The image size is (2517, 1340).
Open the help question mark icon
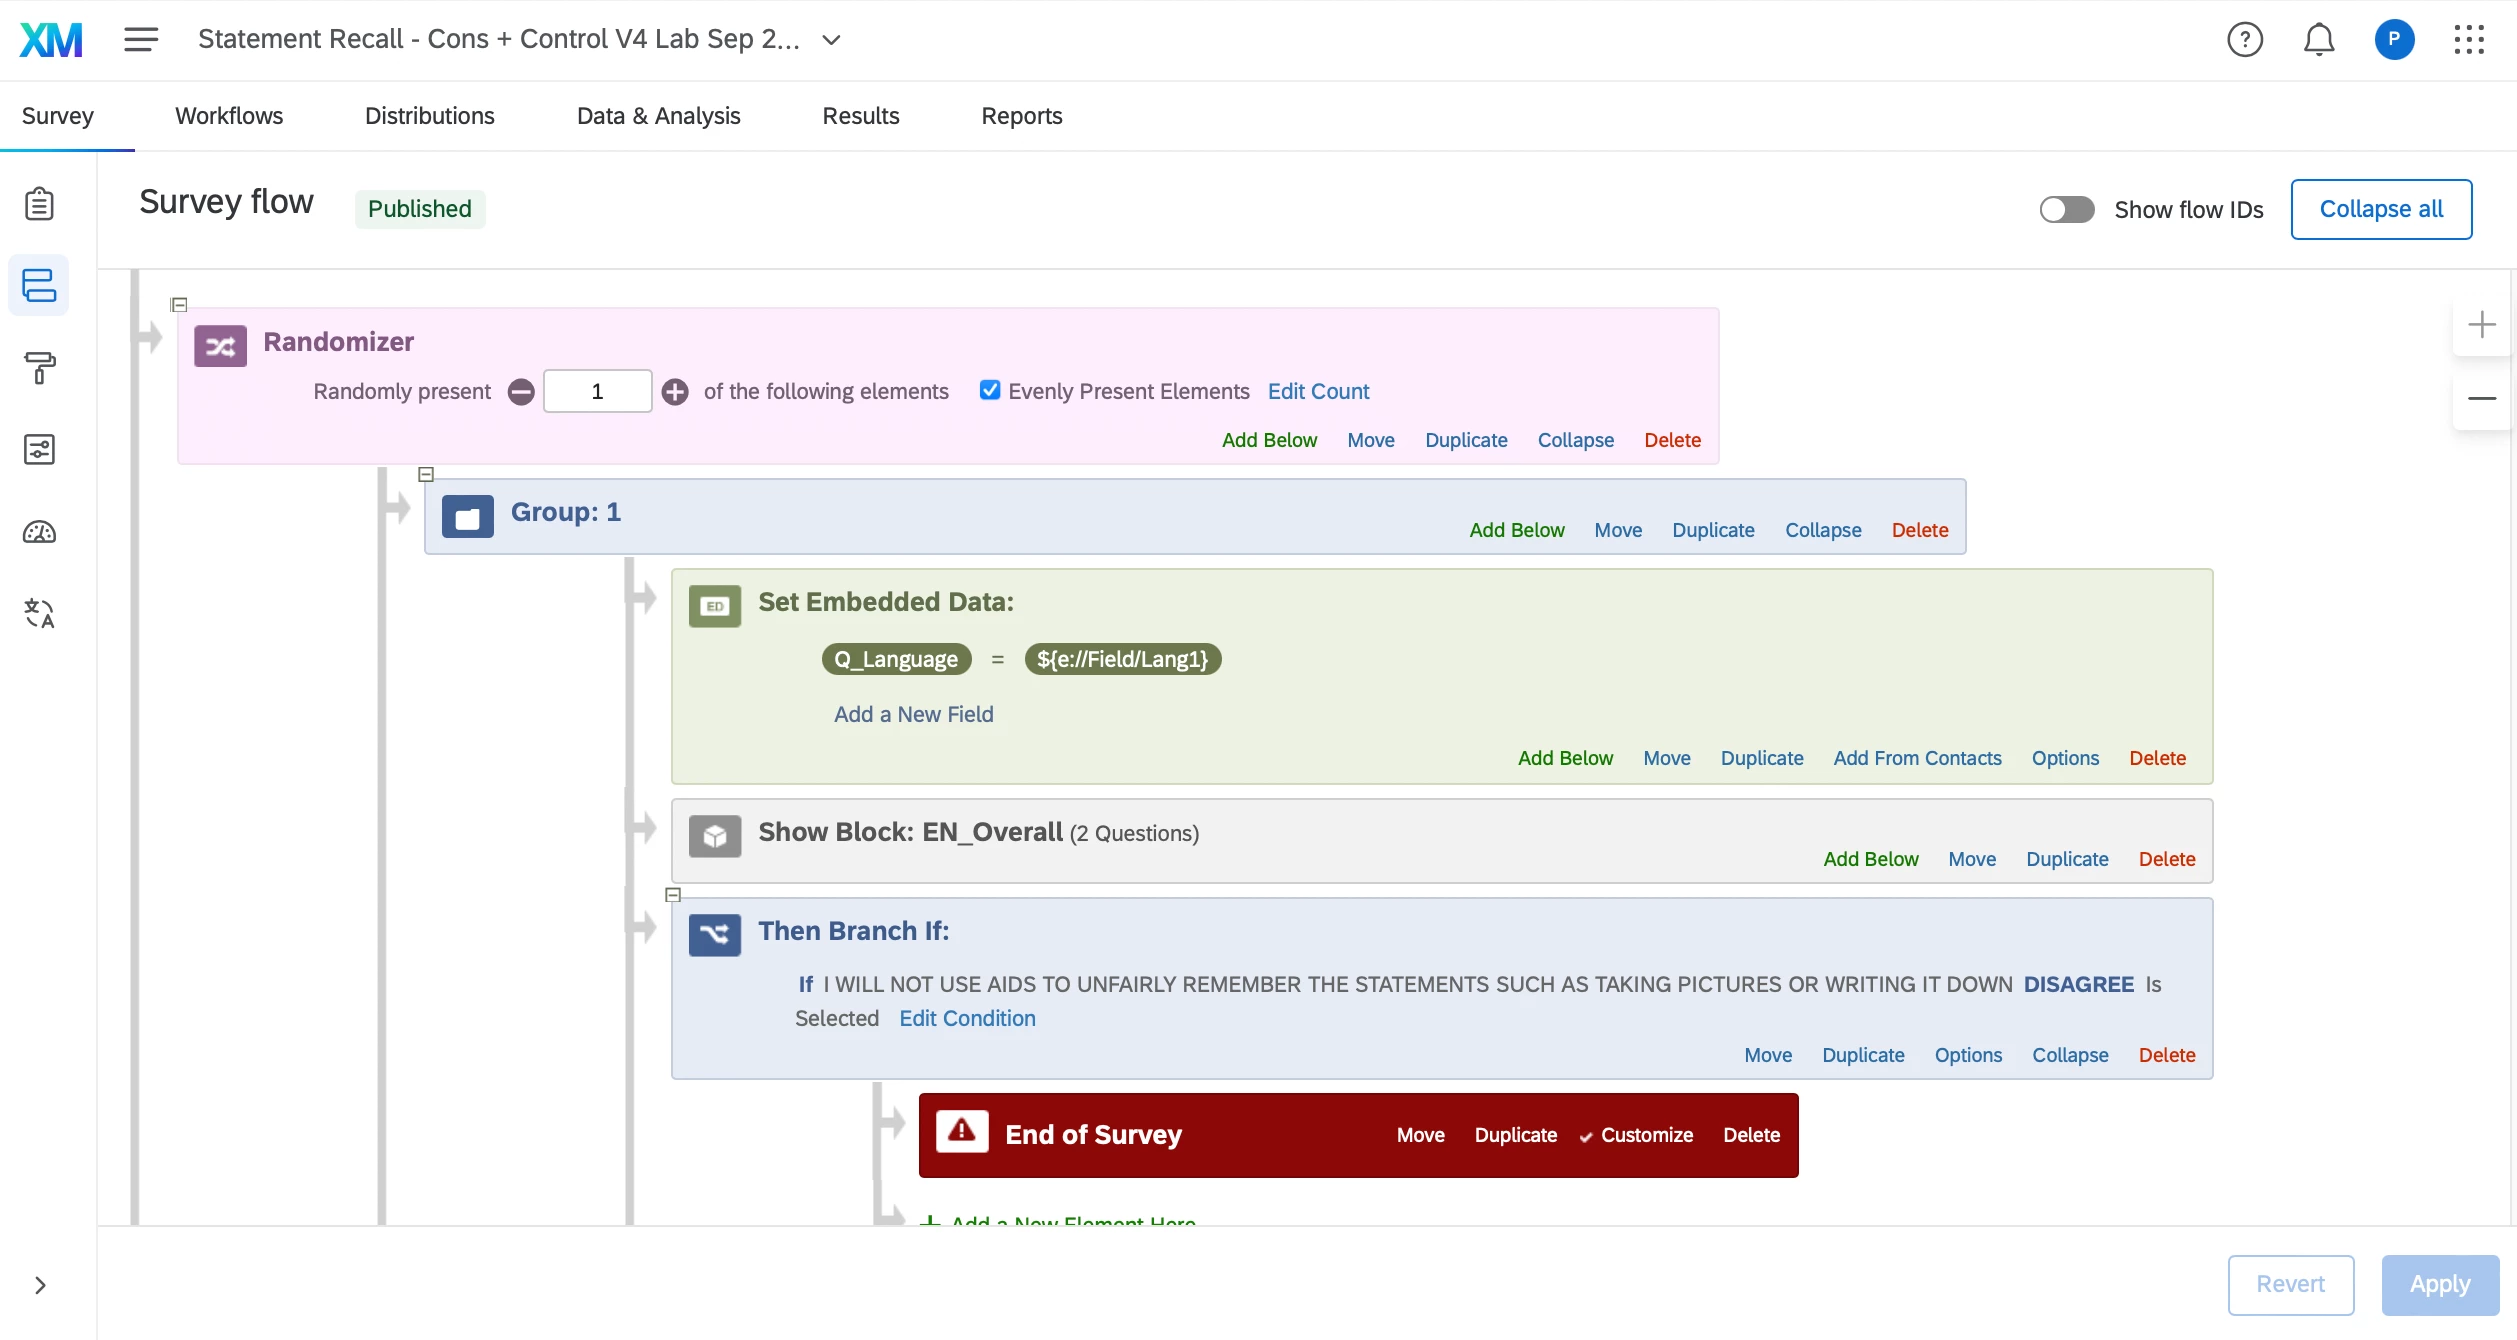pyautogui.click(x=2244, y=40)
